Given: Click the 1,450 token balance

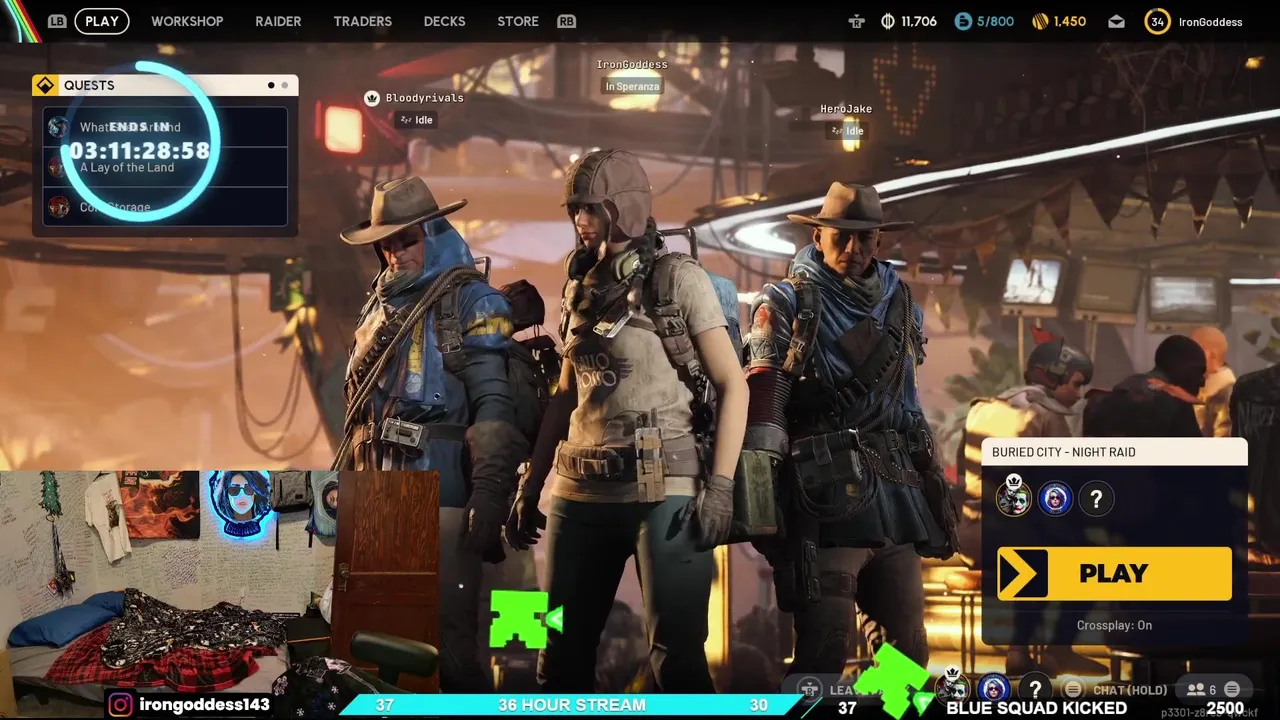Looking at the screenshot, I should [1070, 21].
